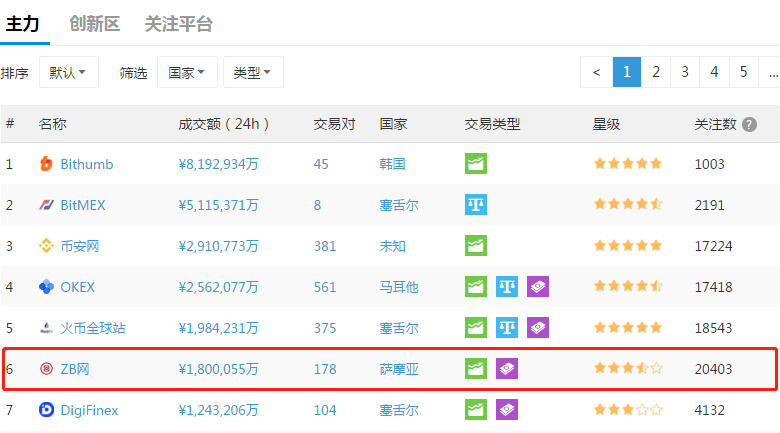Go to page 5

pos(744,72)
